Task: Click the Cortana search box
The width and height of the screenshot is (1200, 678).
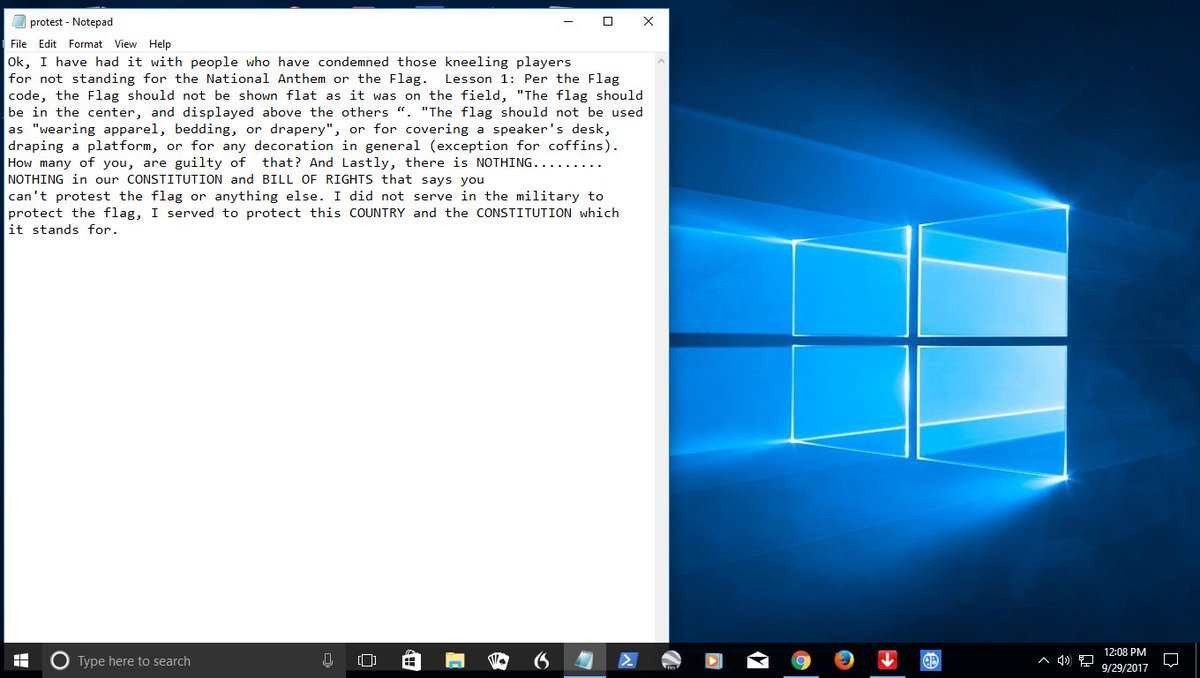Action: tap(194, 660)
